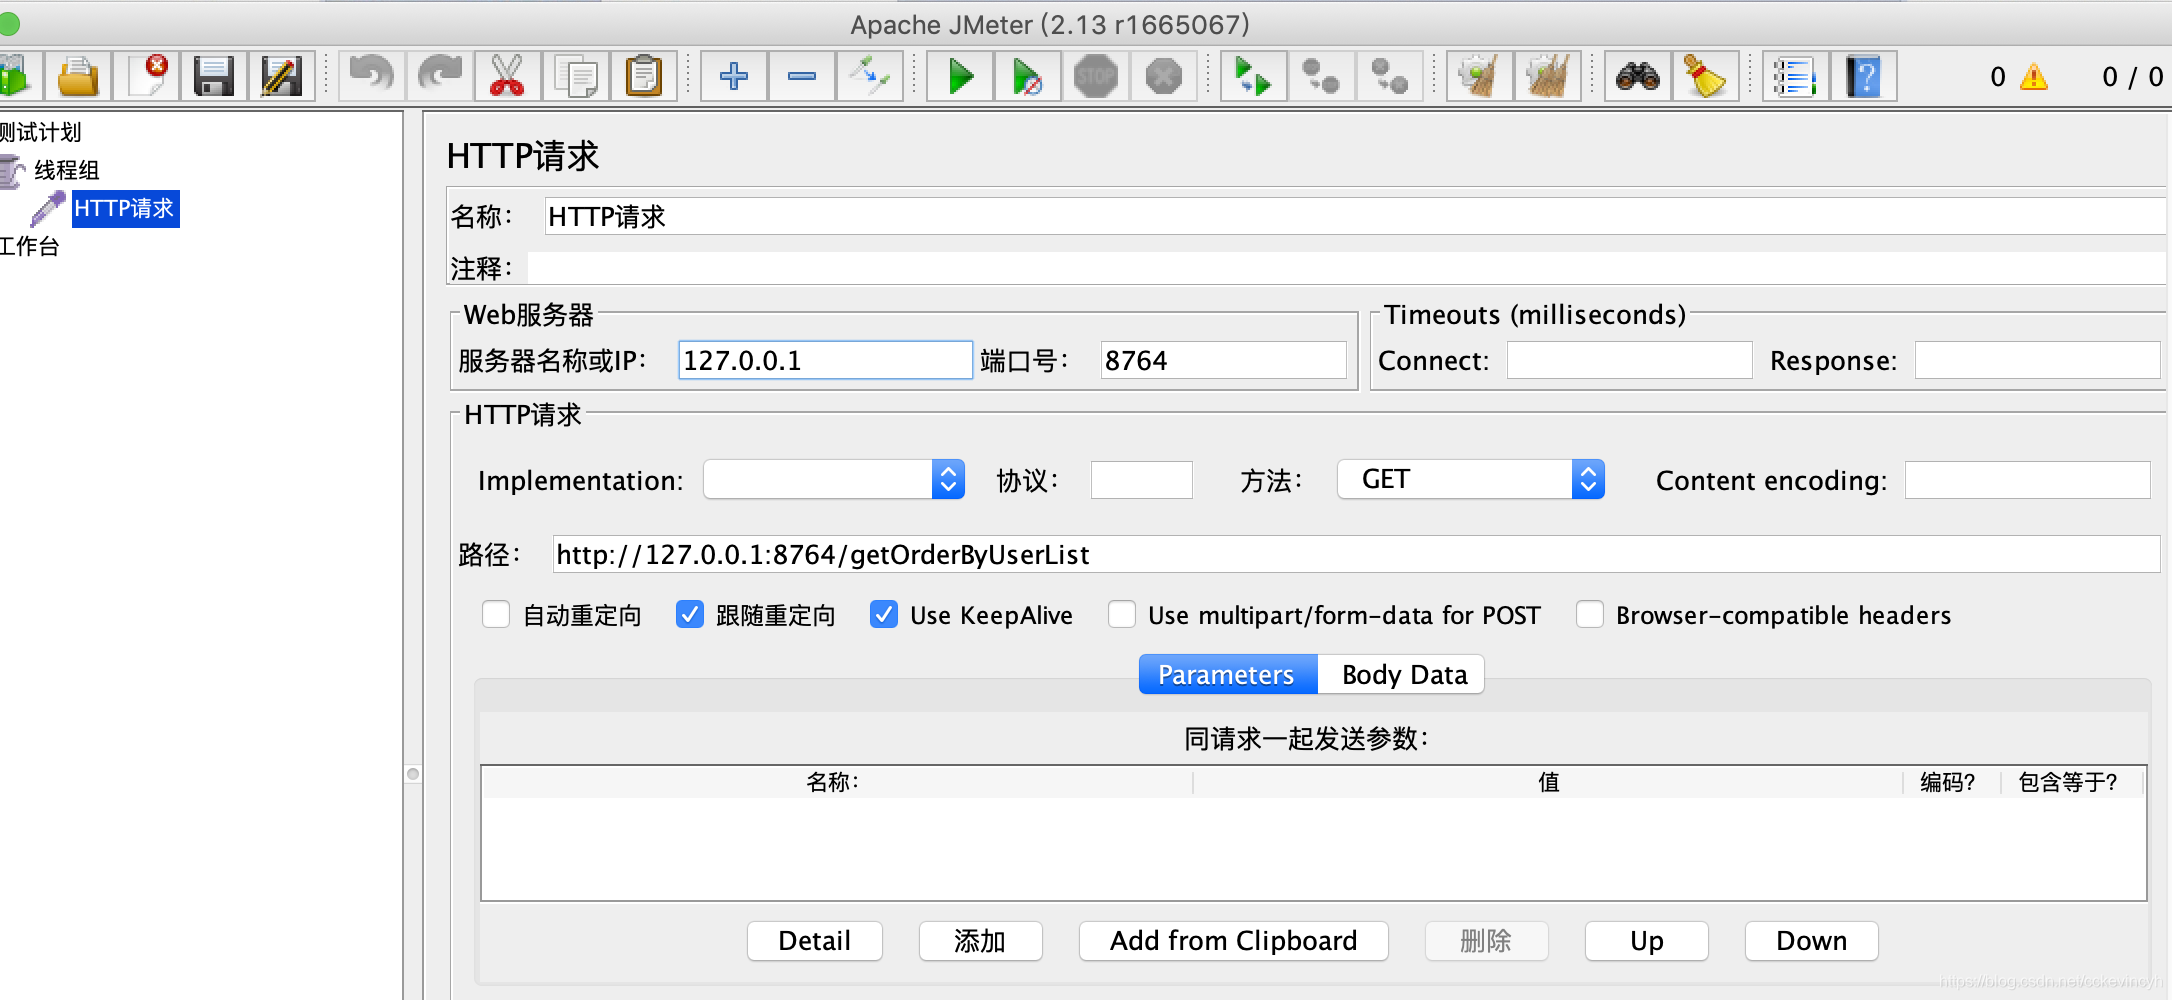Click the Open test plan folder icon
Image resolution: width=2172 pixels, height=1000 pixels.
tap(78, 76)
